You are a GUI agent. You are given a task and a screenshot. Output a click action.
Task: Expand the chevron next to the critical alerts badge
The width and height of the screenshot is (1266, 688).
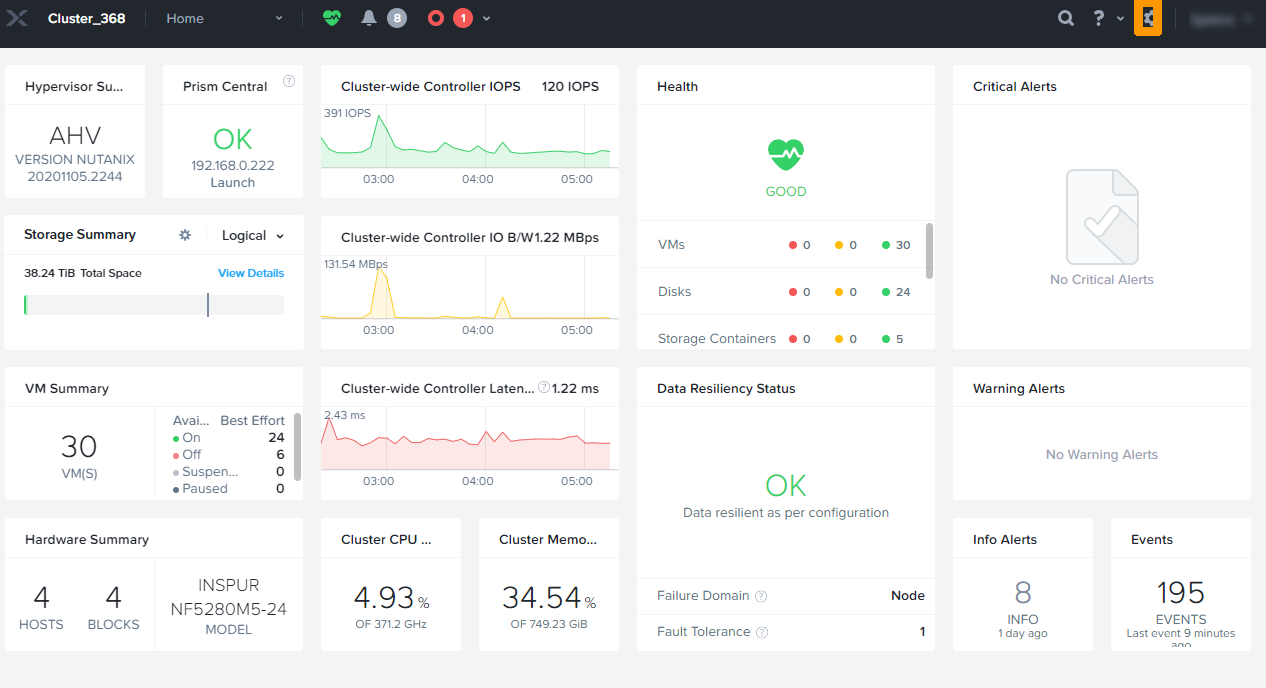(x=485, y=17)
